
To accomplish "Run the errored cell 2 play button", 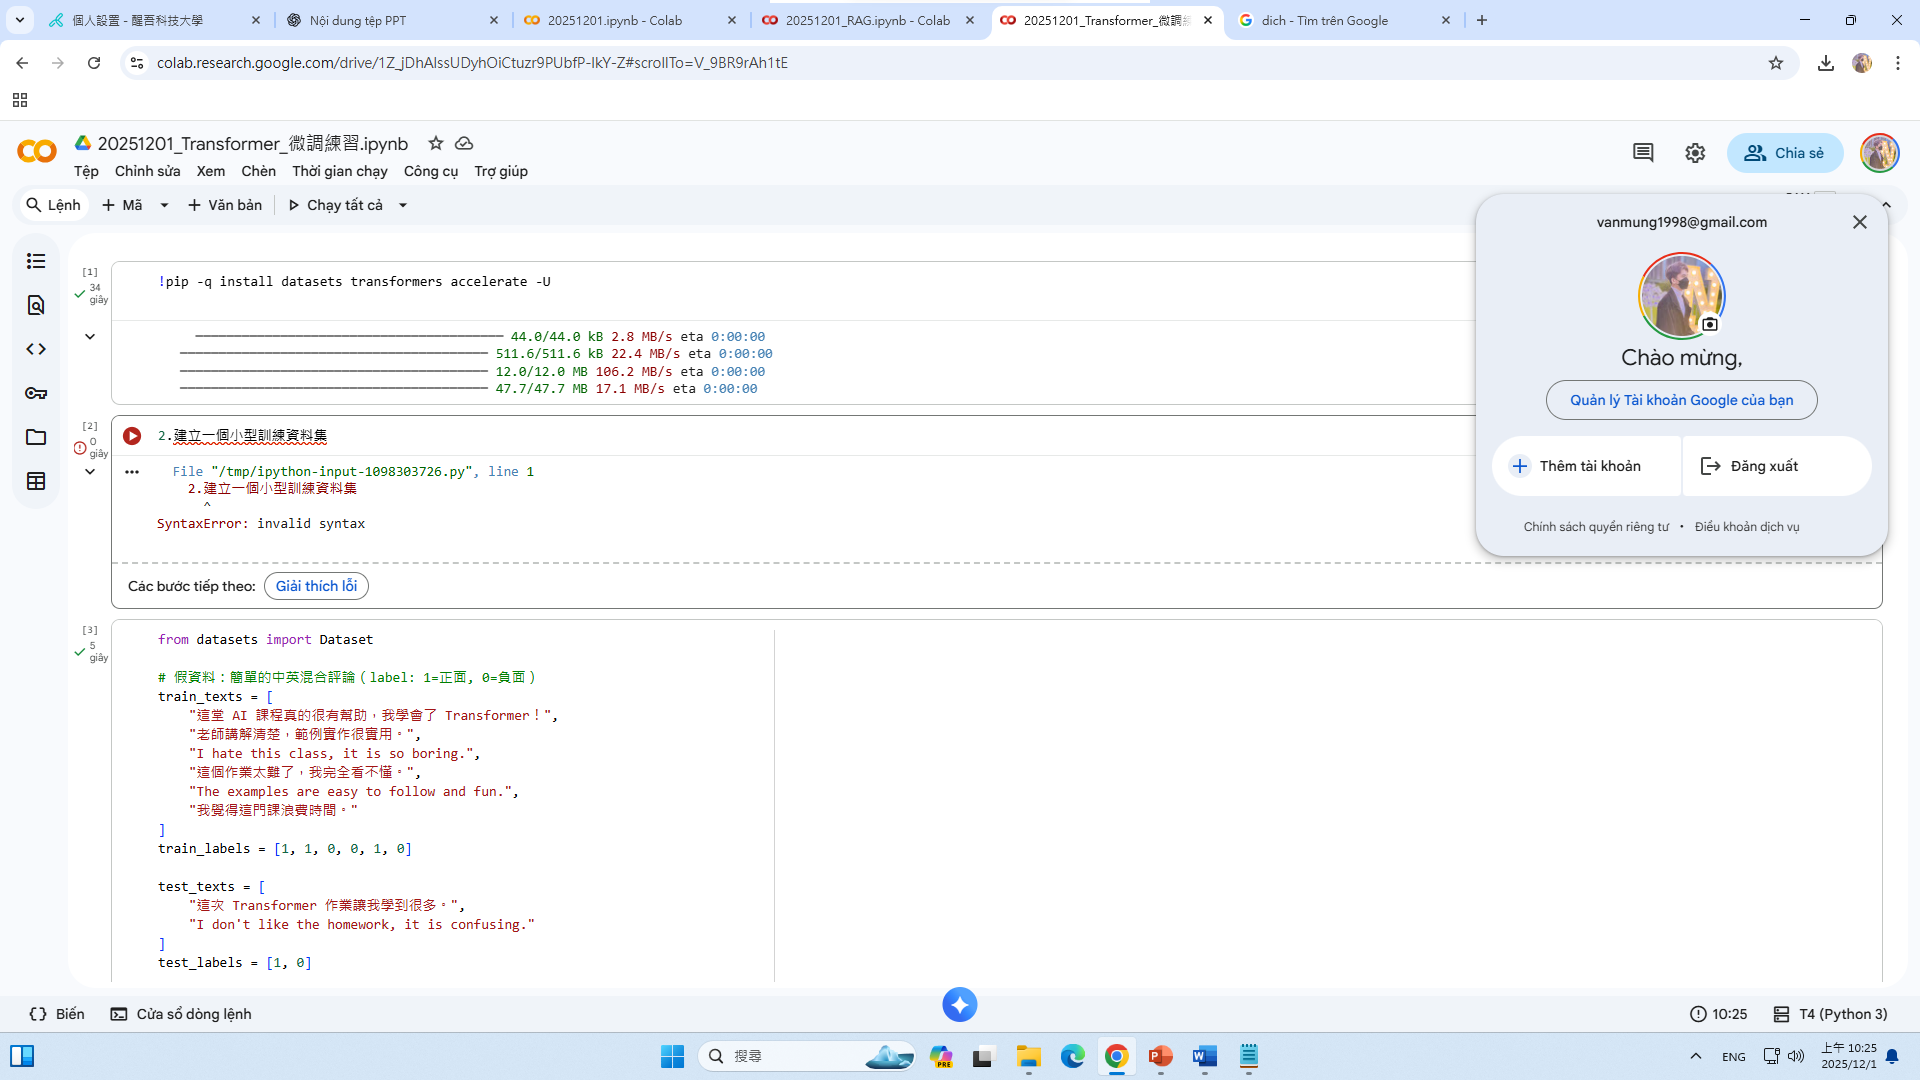I will (132, 436).
